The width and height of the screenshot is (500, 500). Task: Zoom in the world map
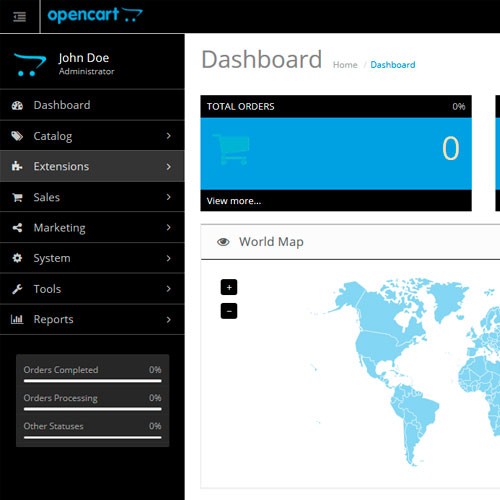(x=229, y=287)
